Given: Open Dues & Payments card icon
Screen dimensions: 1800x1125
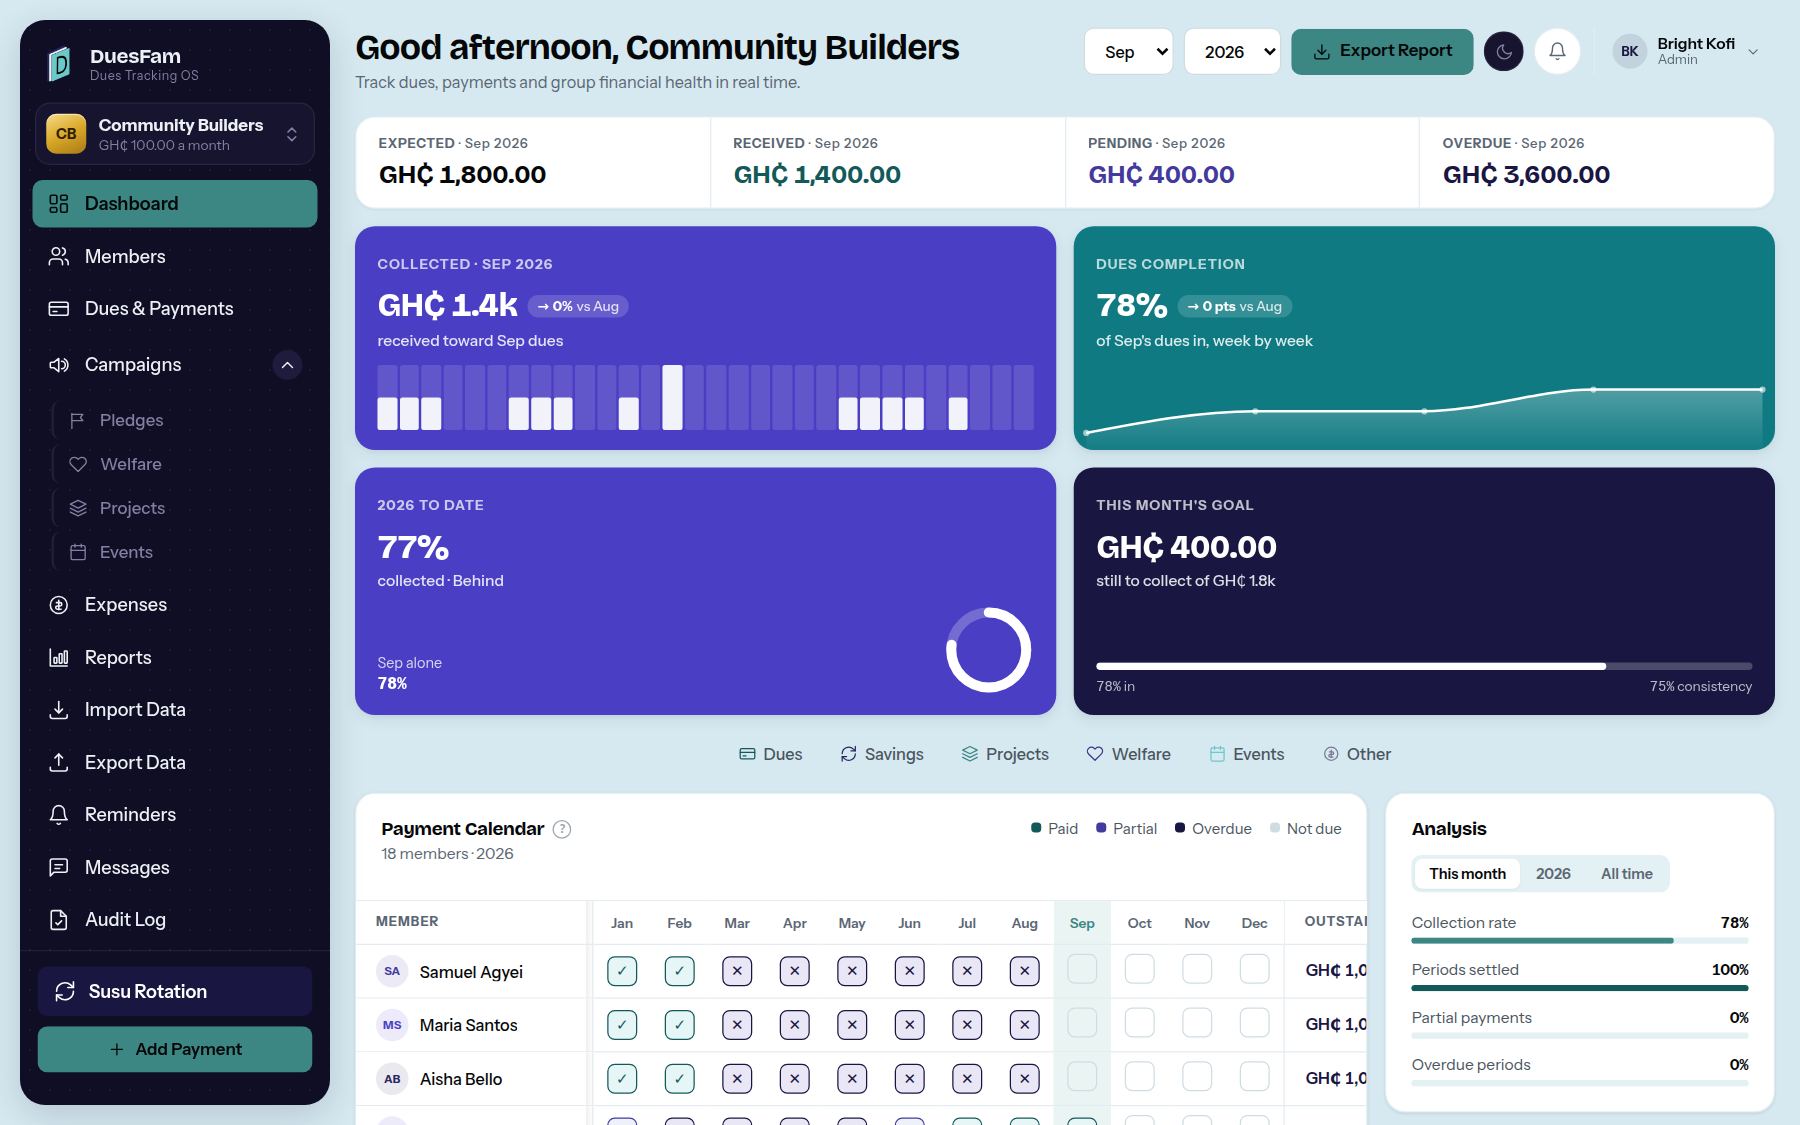Looking at the screenshot, I should [x=59, y=309].
